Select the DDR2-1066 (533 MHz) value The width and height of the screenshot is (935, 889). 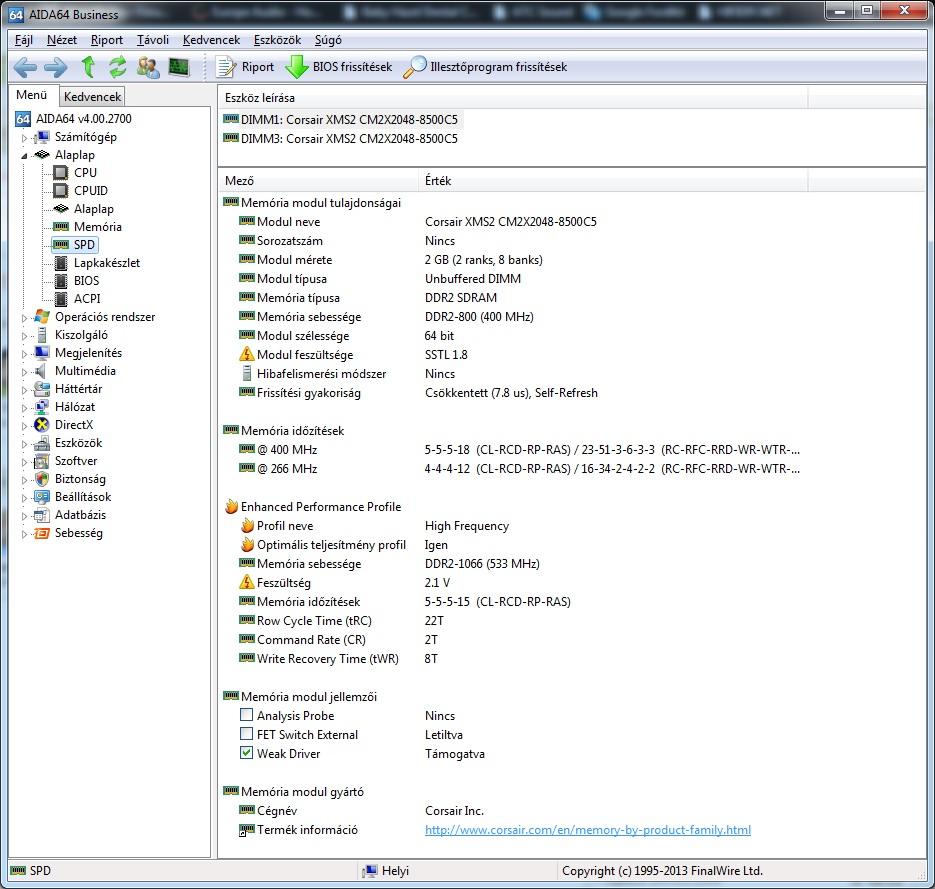pos(482,563)
